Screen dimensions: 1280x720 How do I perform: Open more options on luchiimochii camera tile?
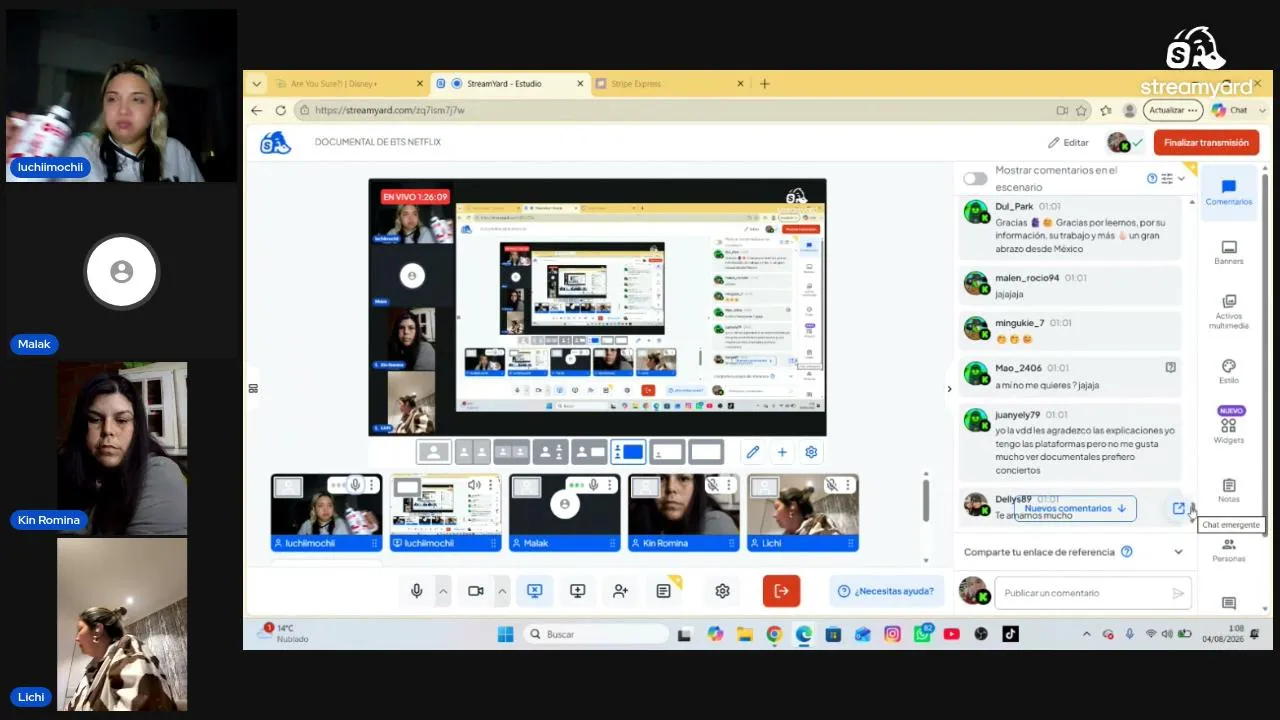pyautogui.click(x=371, y=485)
